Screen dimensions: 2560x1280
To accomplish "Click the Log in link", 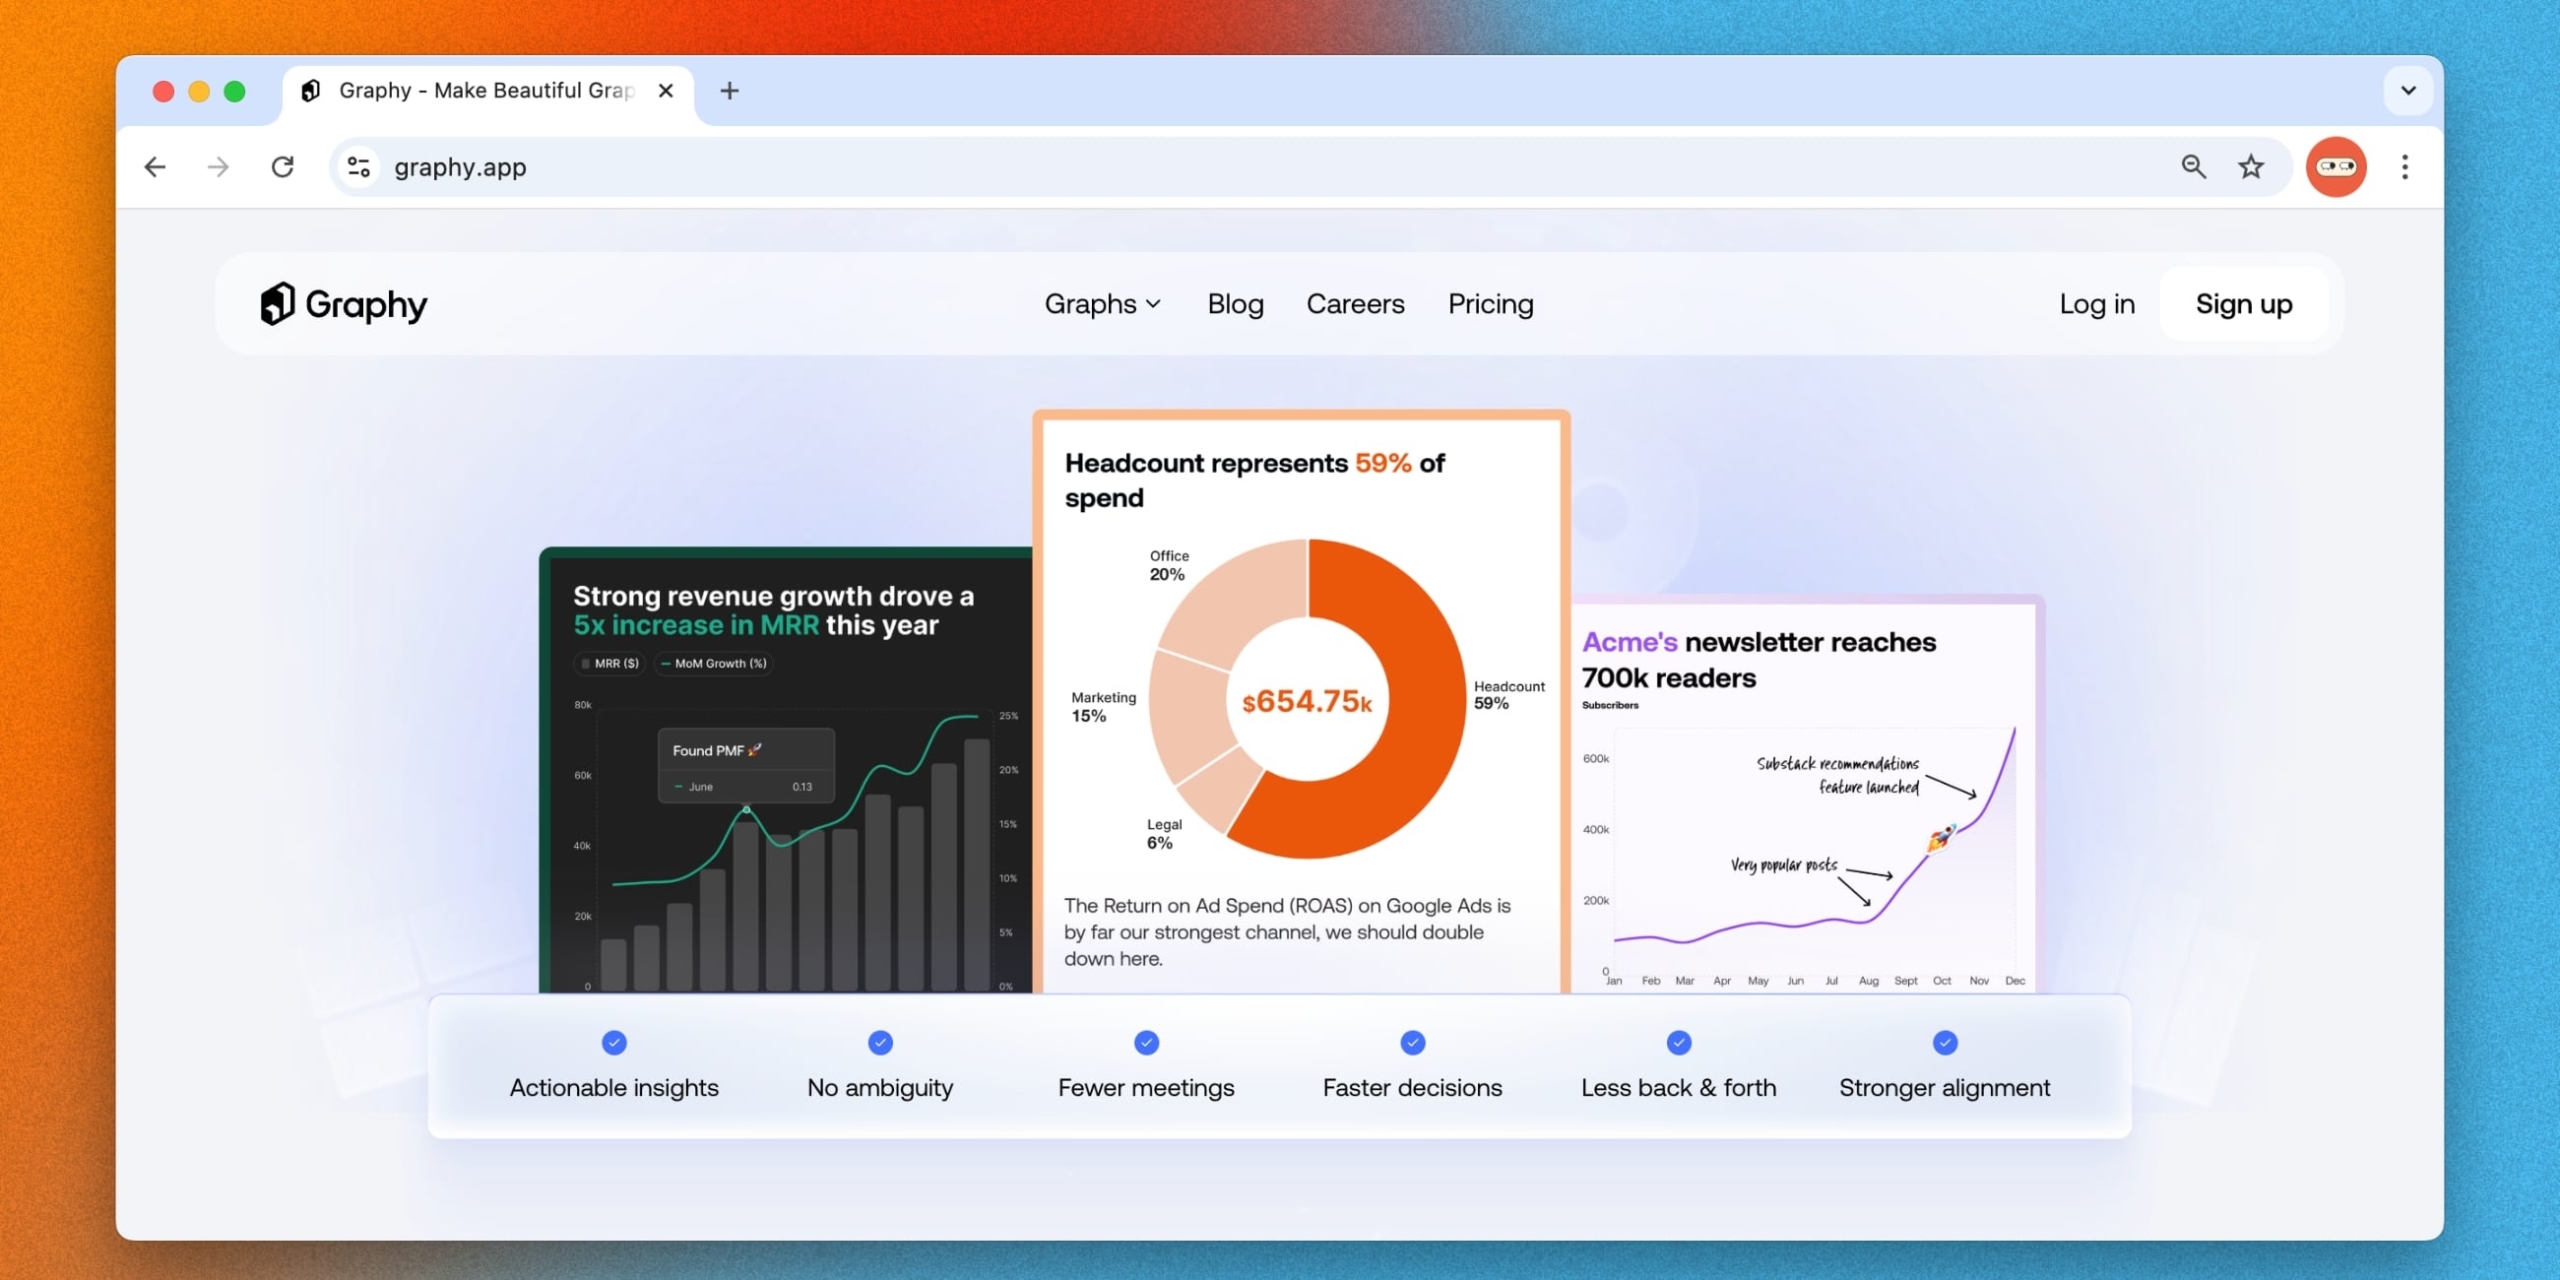I will [x=2097, y=304].
